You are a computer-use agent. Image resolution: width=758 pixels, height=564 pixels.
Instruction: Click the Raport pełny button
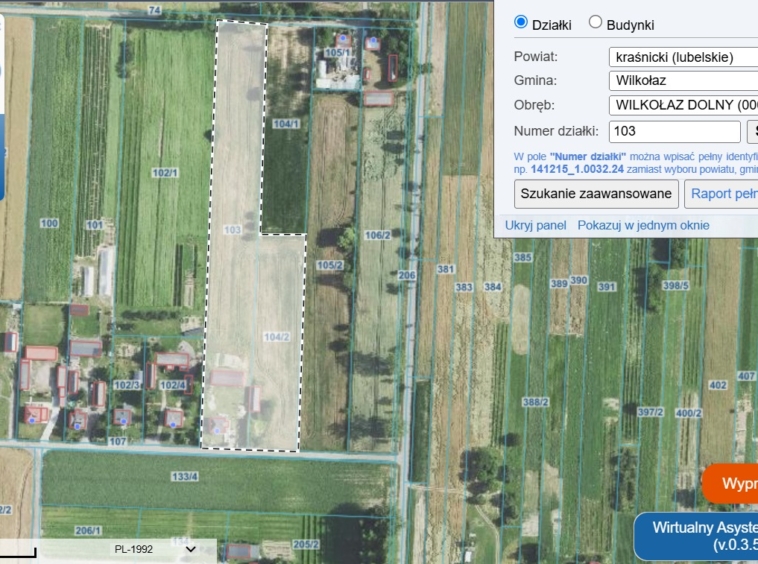[x=721, y=193]
